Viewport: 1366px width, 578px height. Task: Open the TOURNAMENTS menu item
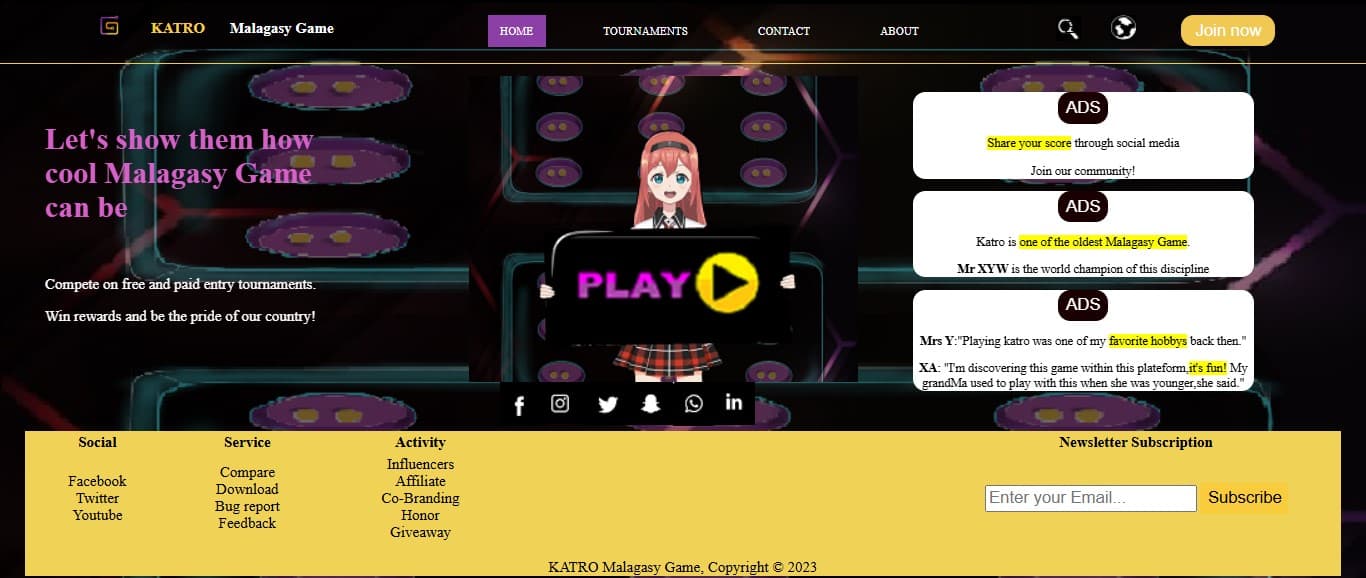pyautogui.click(x=645, y=31)
